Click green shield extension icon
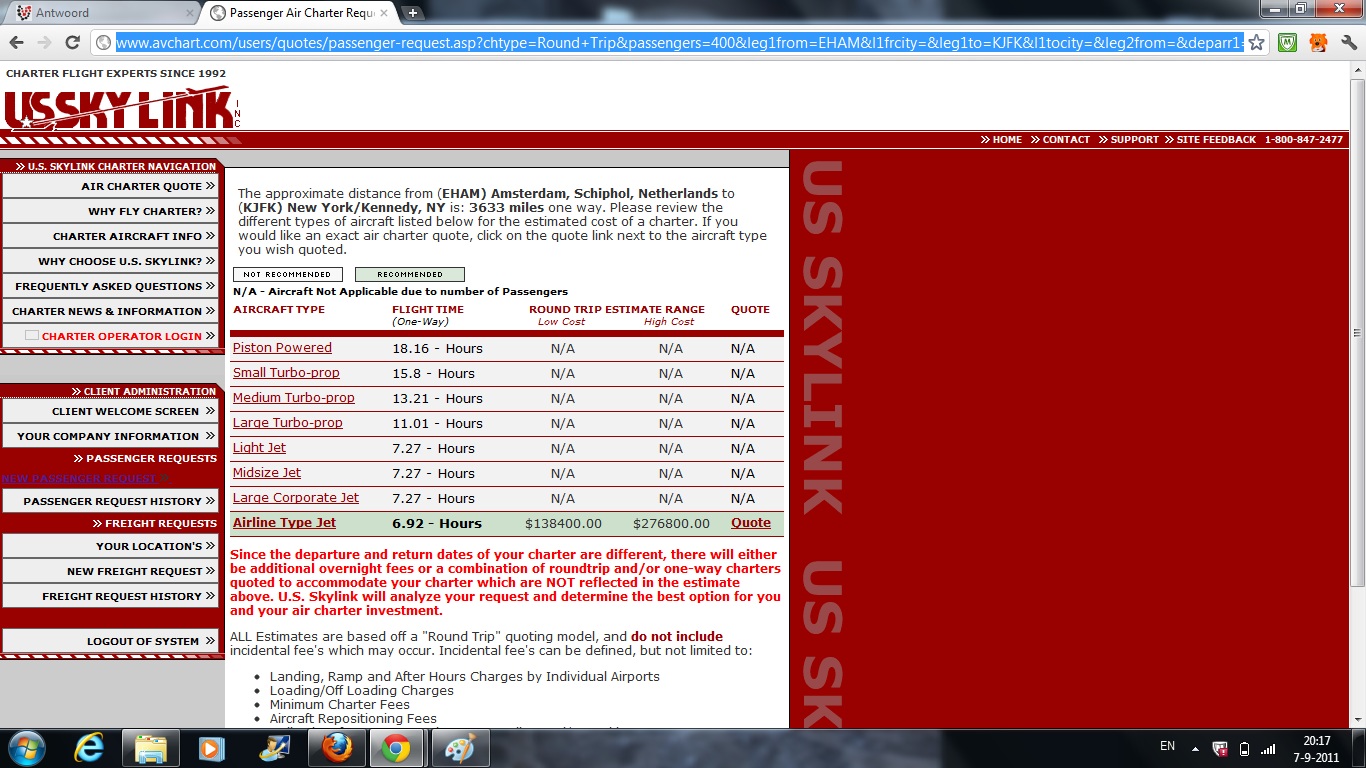 click(x=1288, y=42)
